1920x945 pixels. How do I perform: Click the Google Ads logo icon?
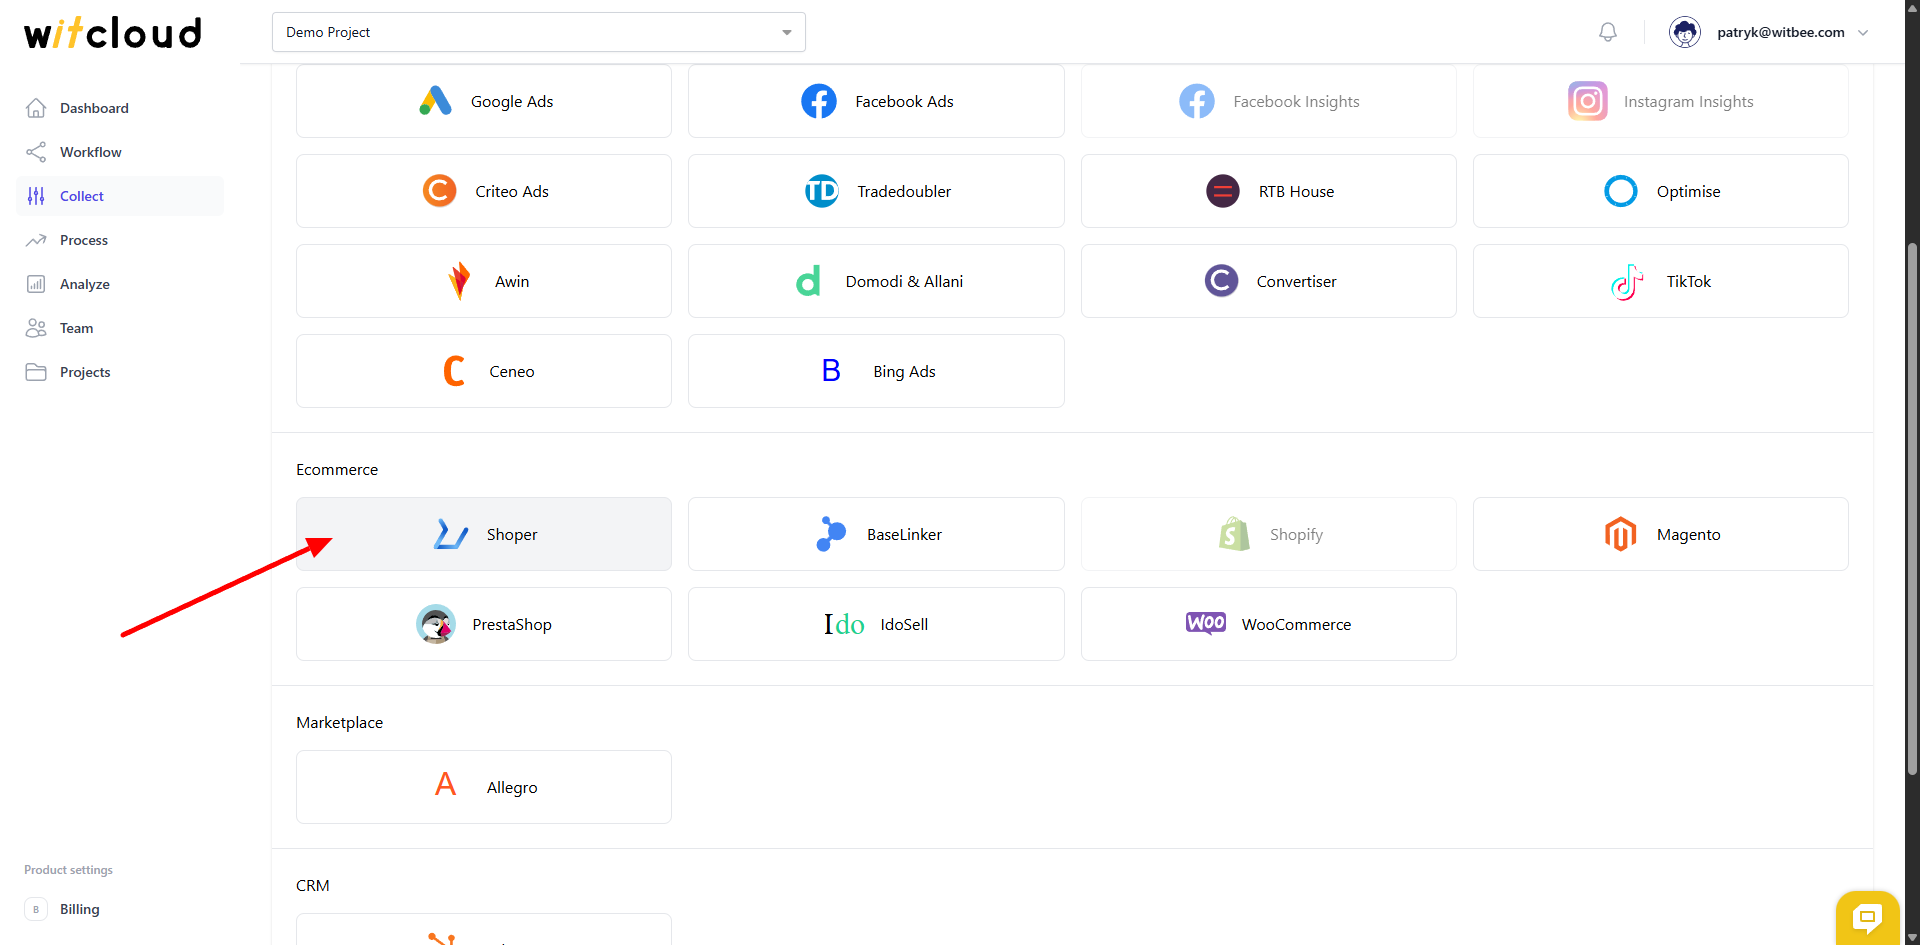point(435,101)
